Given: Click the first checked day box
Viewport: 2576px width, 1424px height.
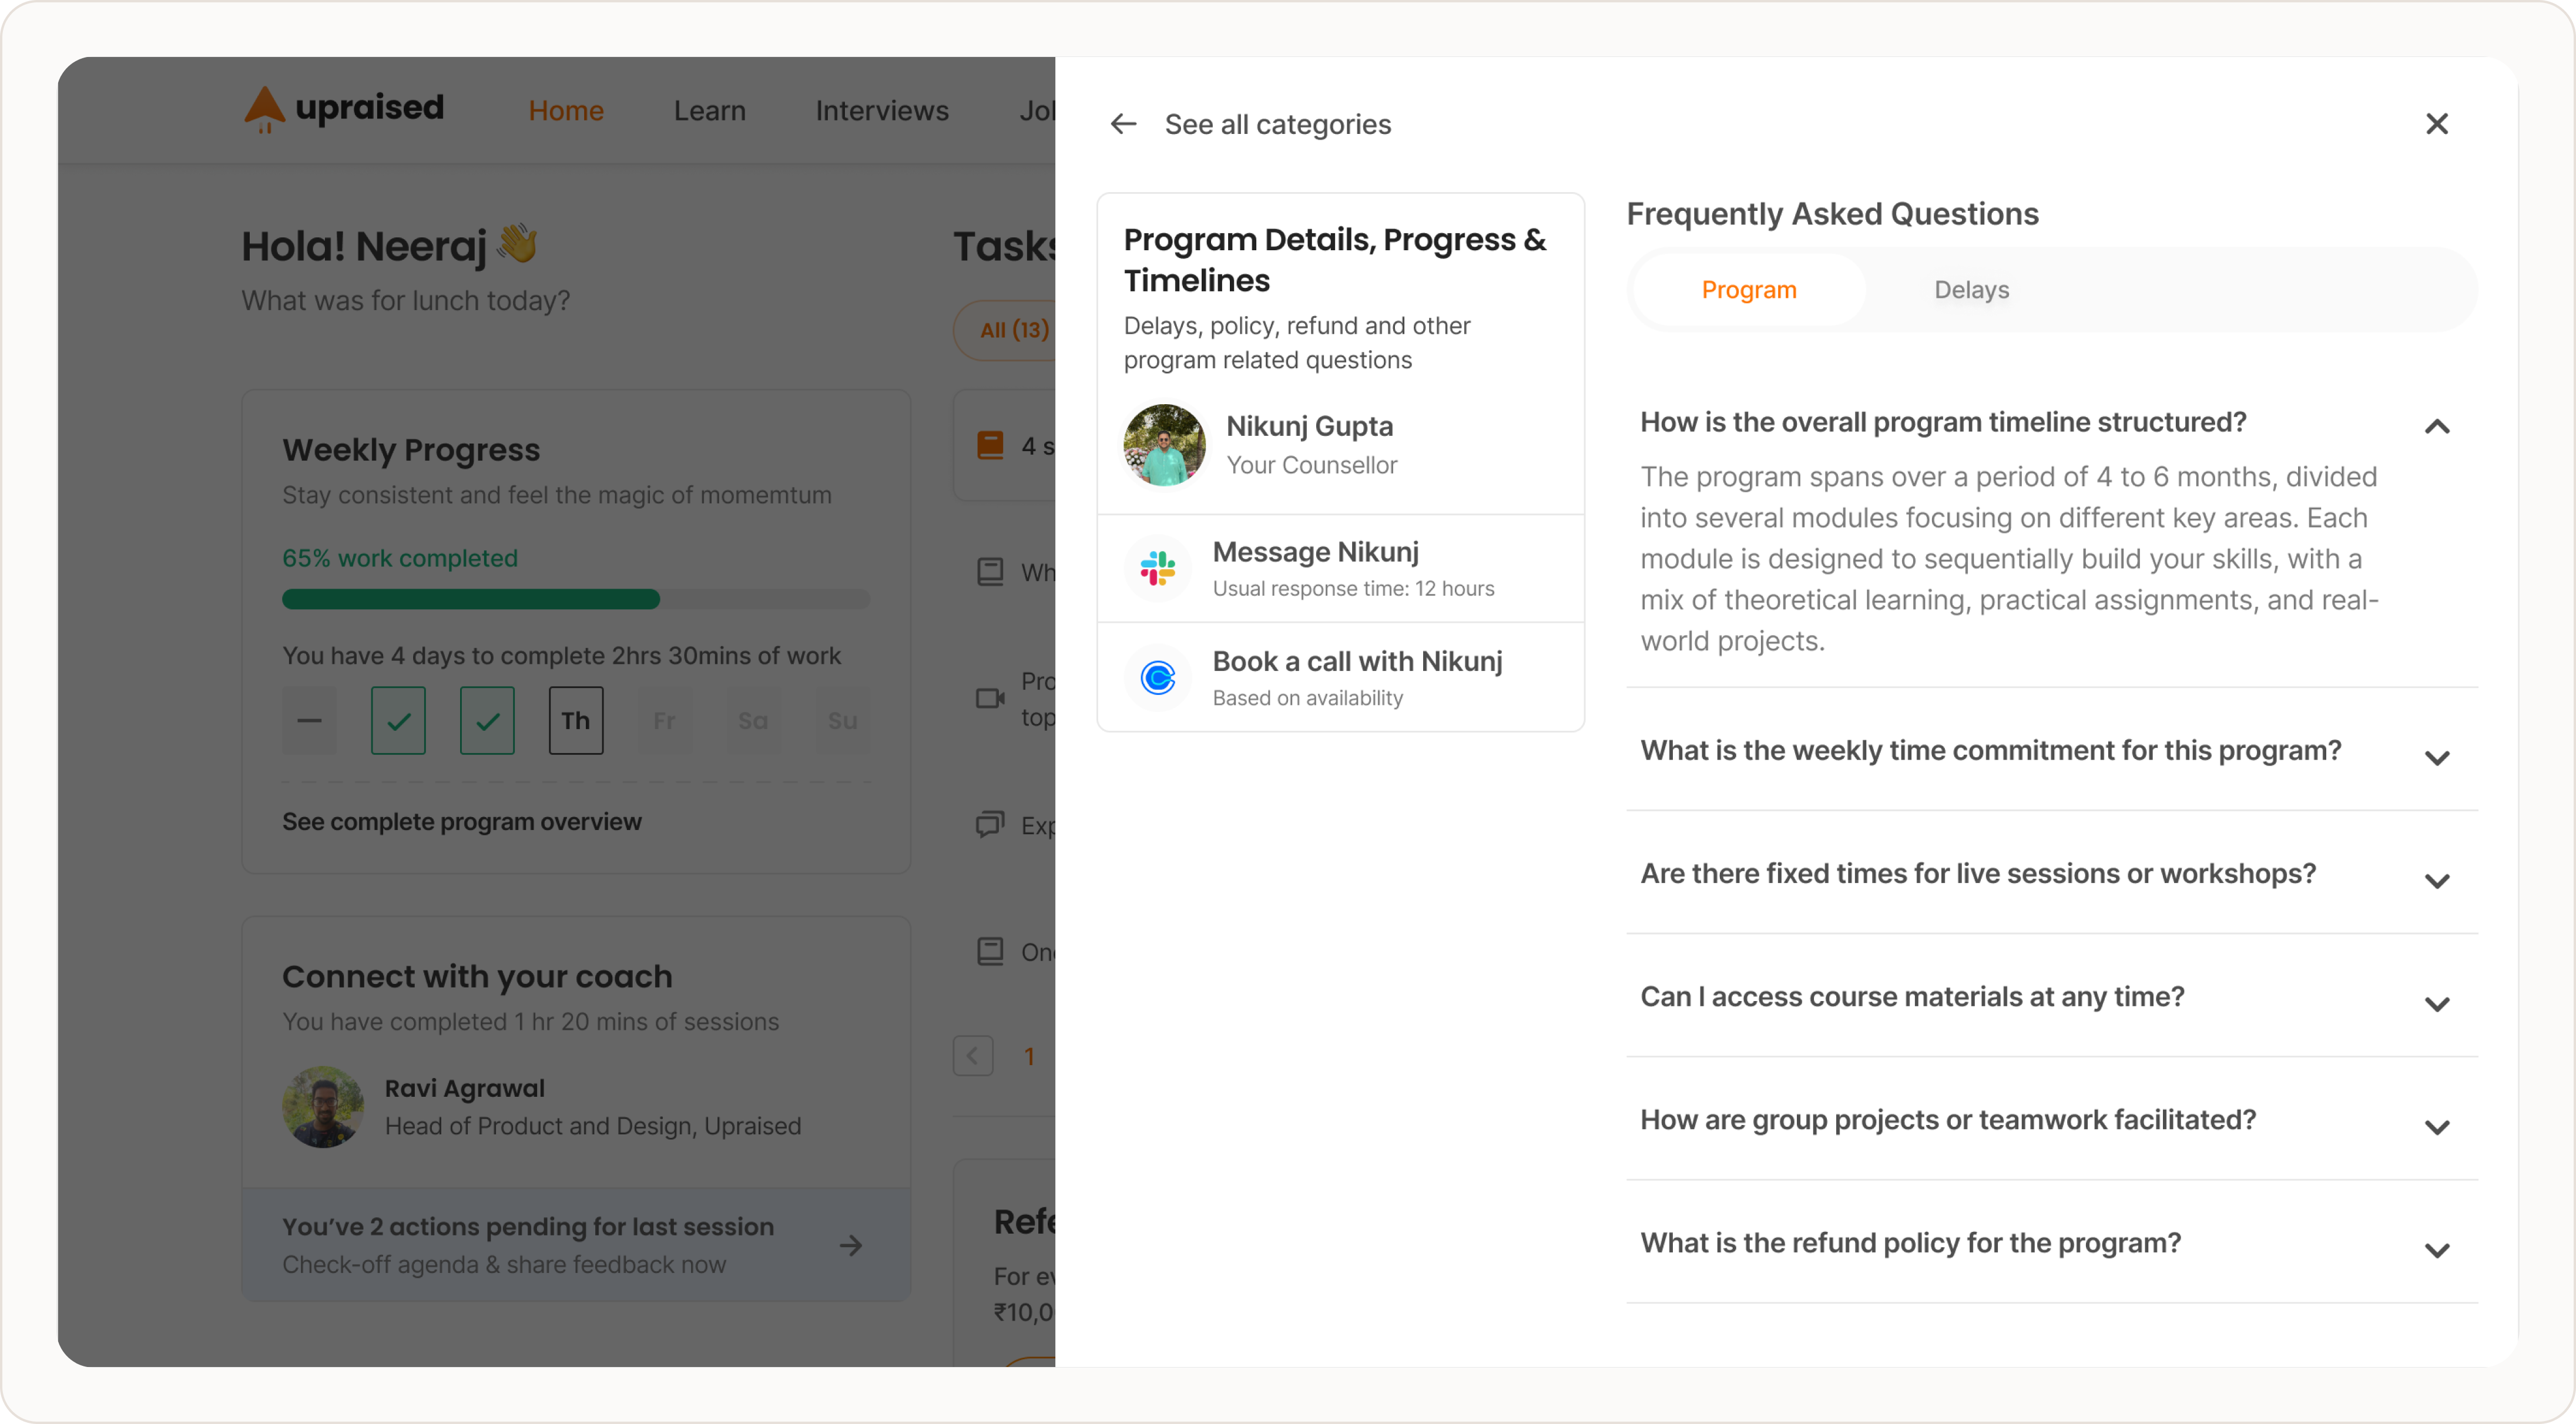Looking at the screenshot, I should 398,720.
